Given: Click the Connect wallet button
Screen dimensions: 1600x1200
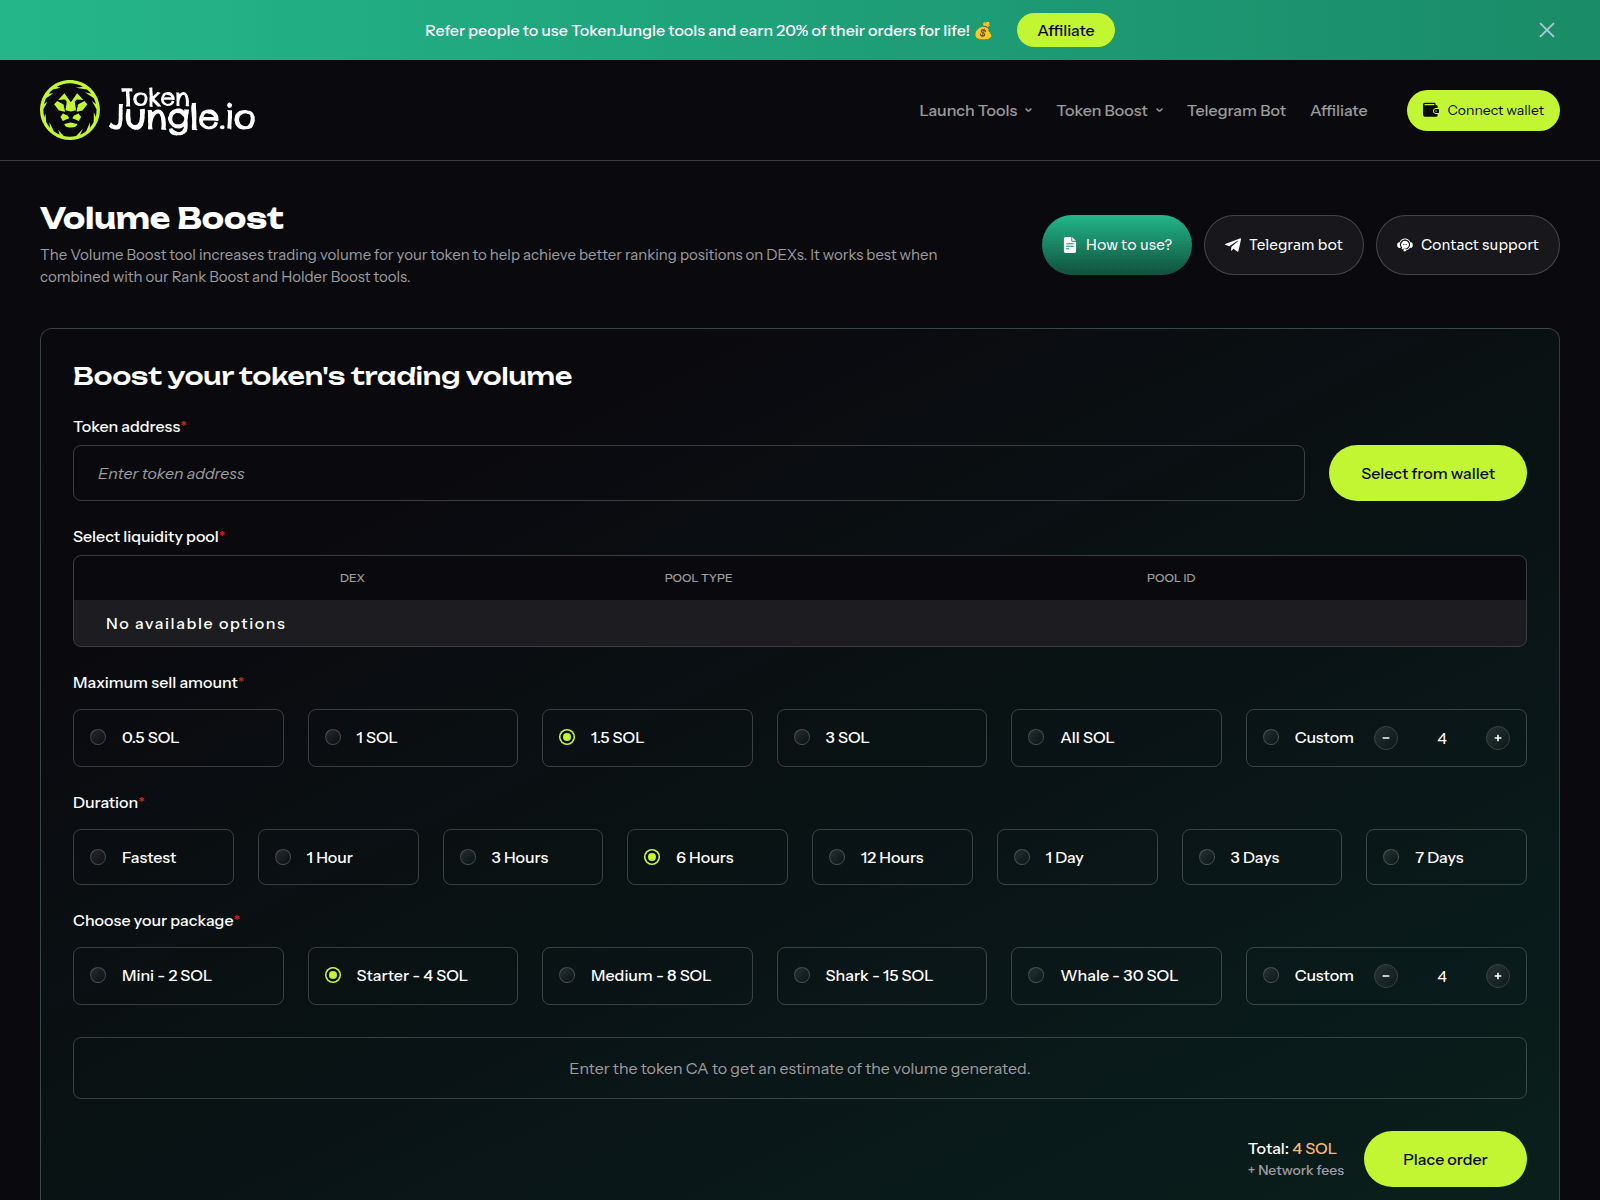Looking at the screenshot, I should (x=1483, y=110).
